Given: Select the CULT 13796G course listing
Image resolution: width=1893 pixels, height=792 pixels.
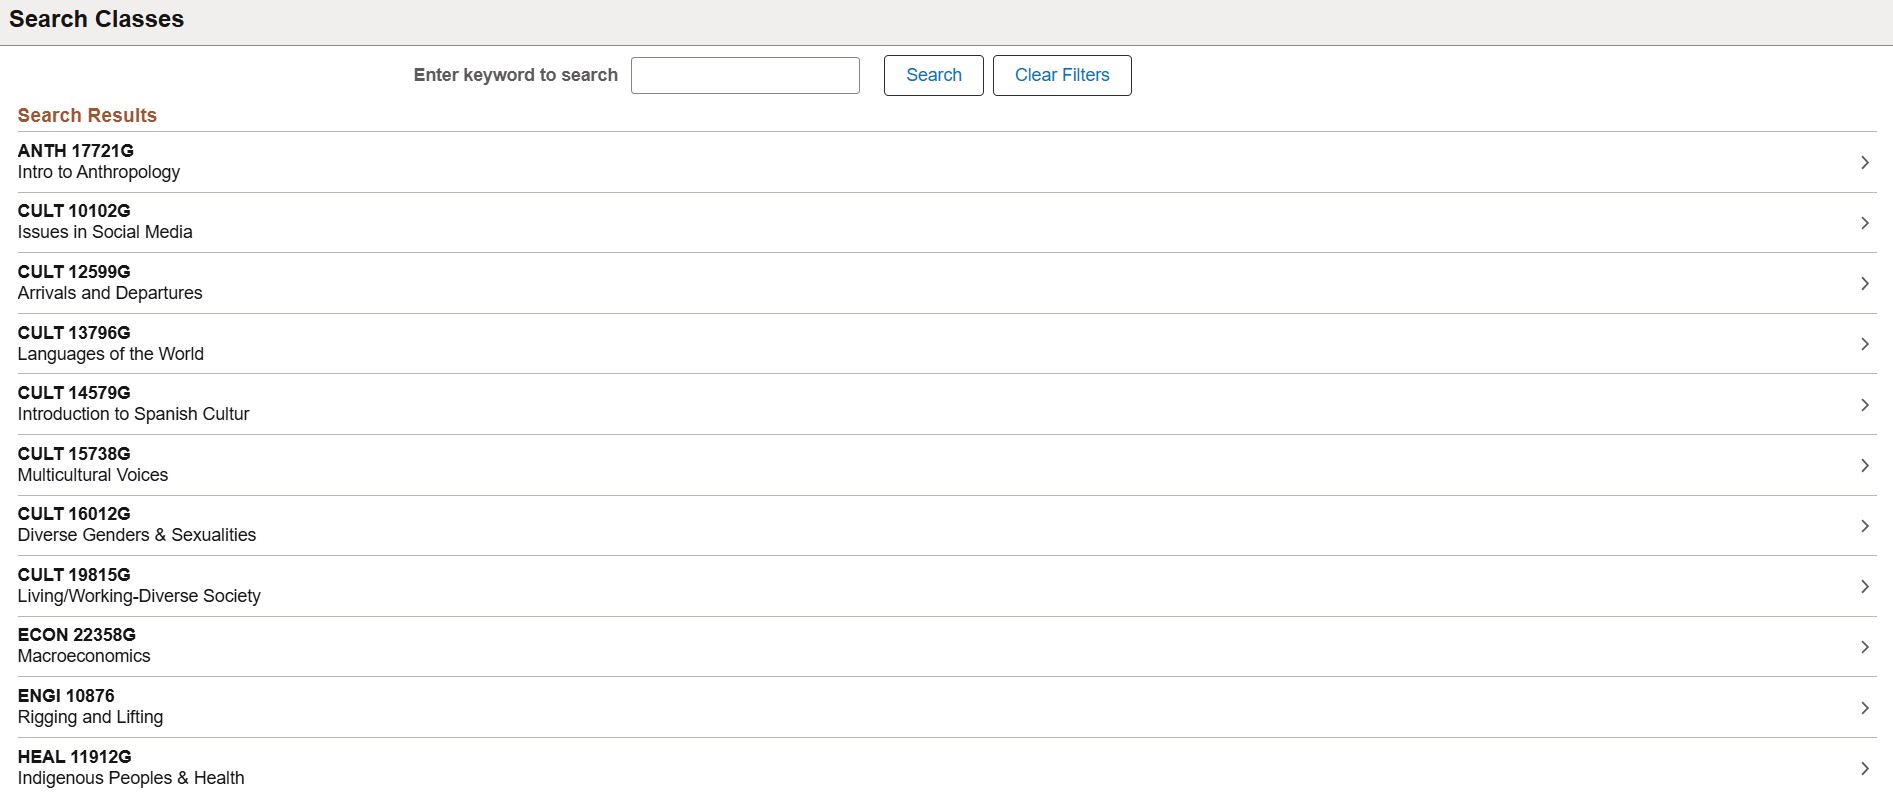Looking at the screenshot, I should 74,333.
